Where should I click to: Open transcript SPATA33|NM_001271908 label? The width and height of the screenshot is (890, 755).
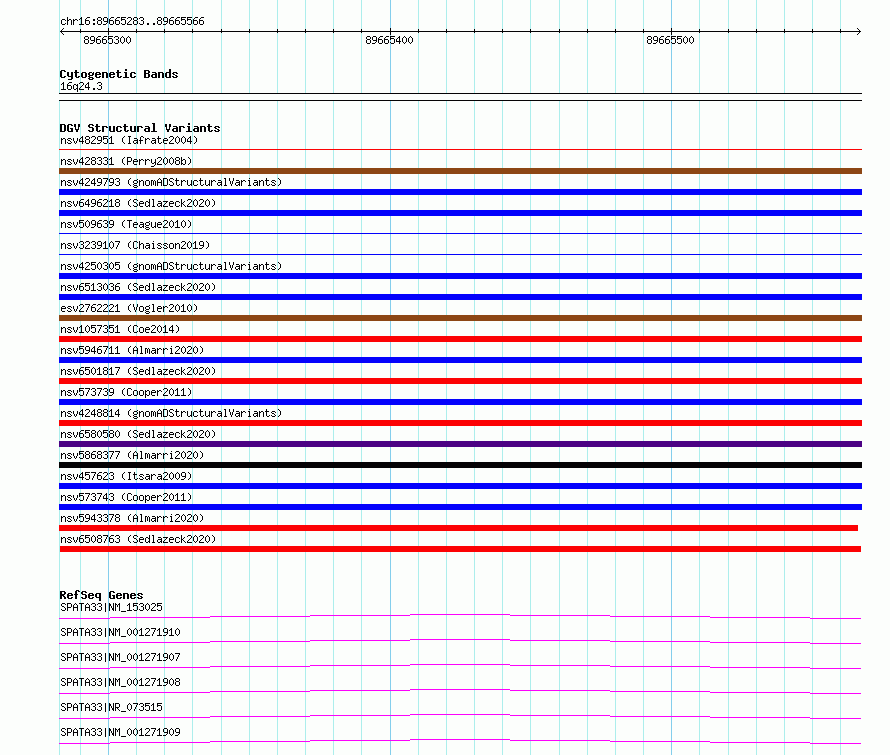click(120, 682)
